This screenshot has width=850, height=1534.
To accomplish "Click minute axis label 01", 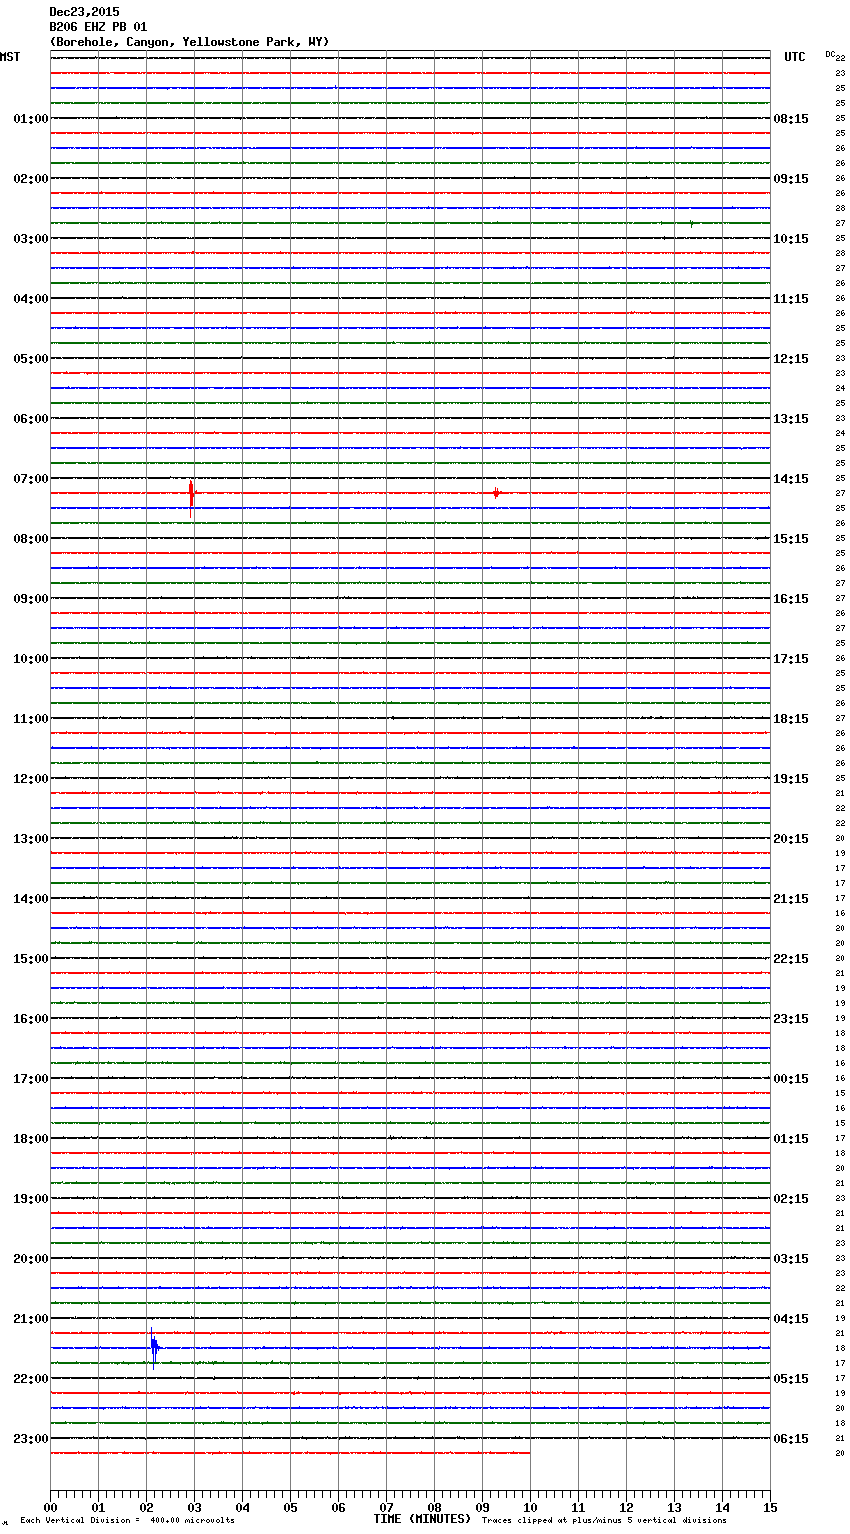I will (x=98, y=1507).
